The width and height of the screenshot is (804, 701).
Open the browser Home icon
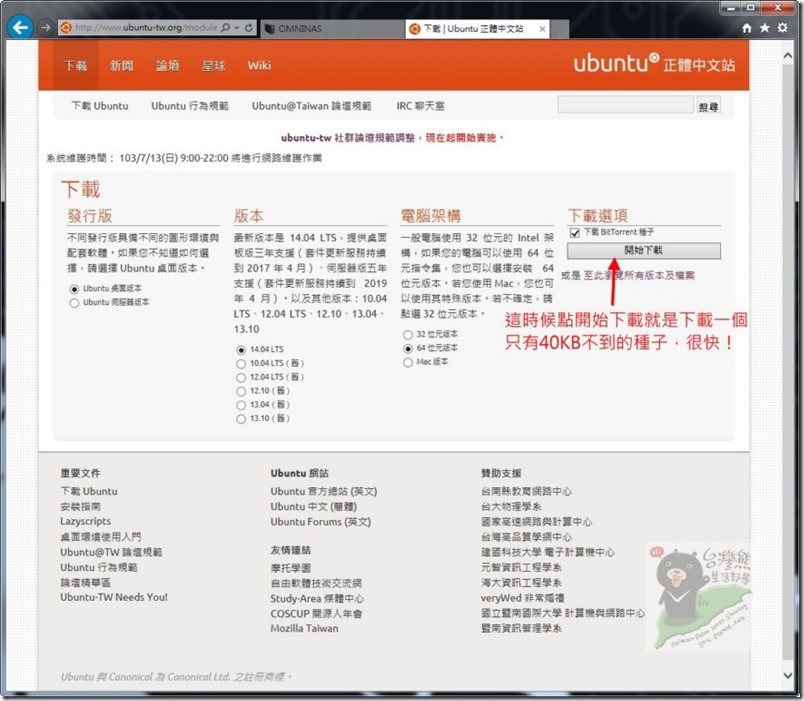tap(747, 28)
